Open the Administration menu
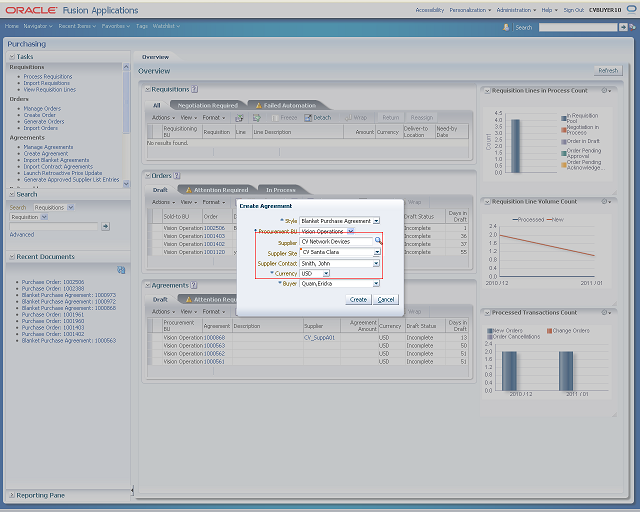 [516, 10]
